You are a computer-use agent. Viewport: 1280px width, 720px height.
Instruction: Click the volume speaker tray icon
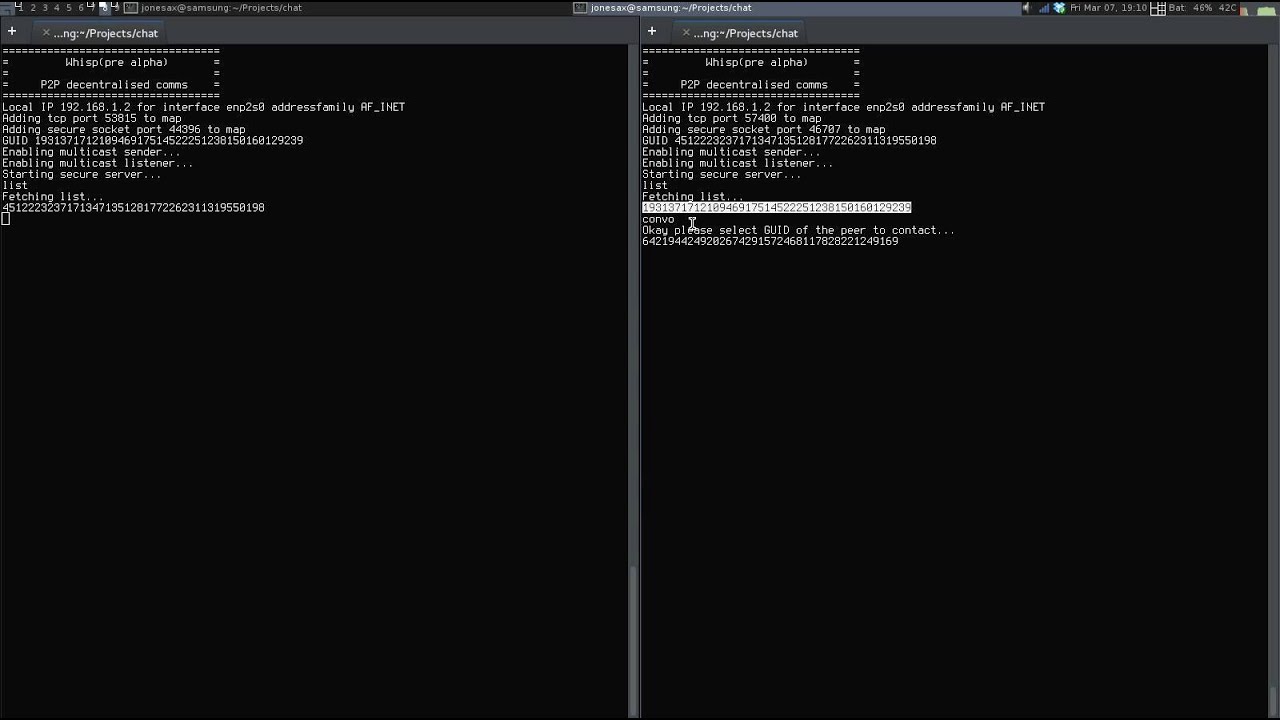point(1027,8)
